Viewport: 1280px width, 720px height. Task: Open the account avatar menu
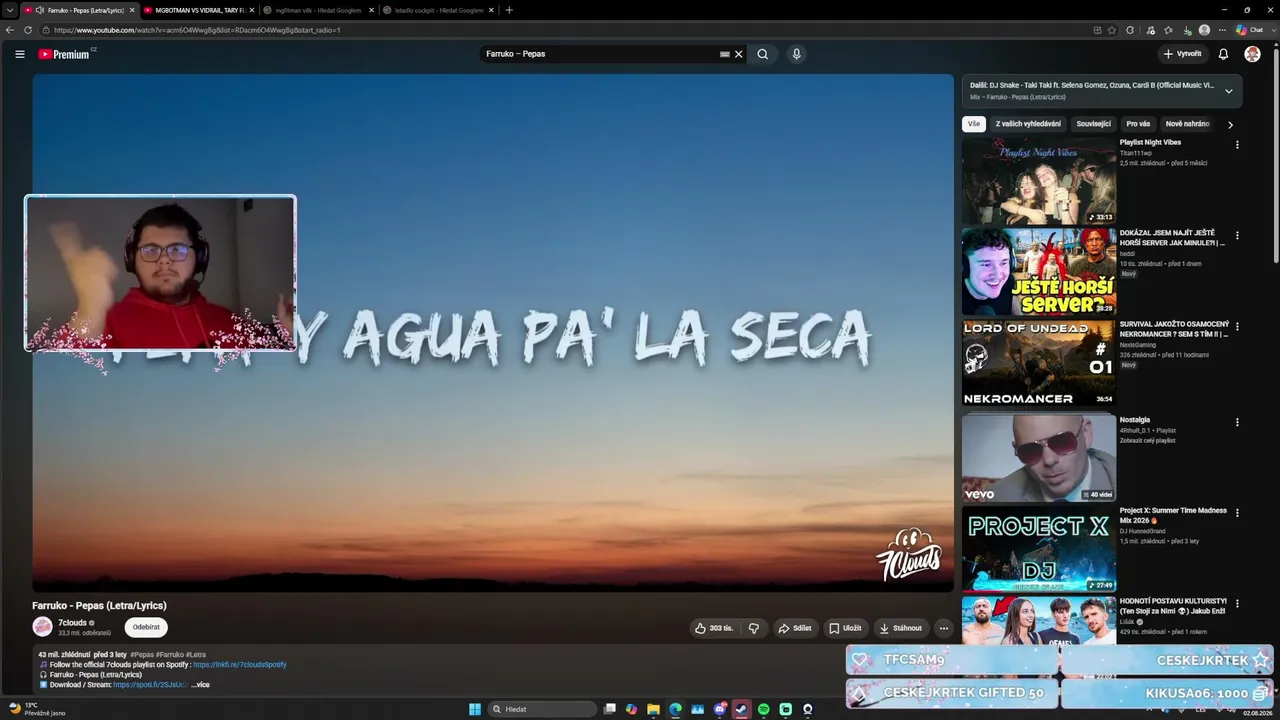click(x=1252, y=54)
